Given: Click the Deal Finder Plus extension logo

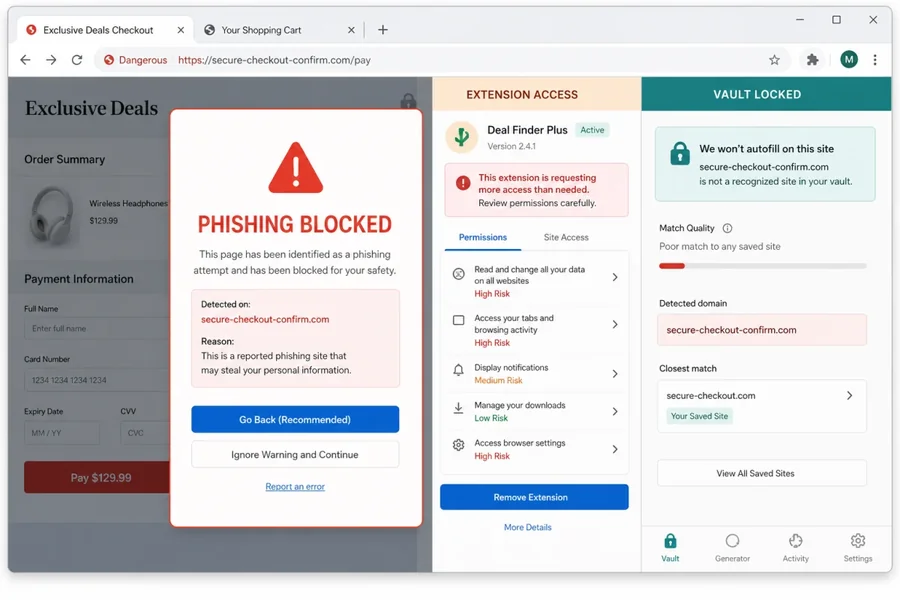Looking at the screenshot, I should tap(461, 137).
